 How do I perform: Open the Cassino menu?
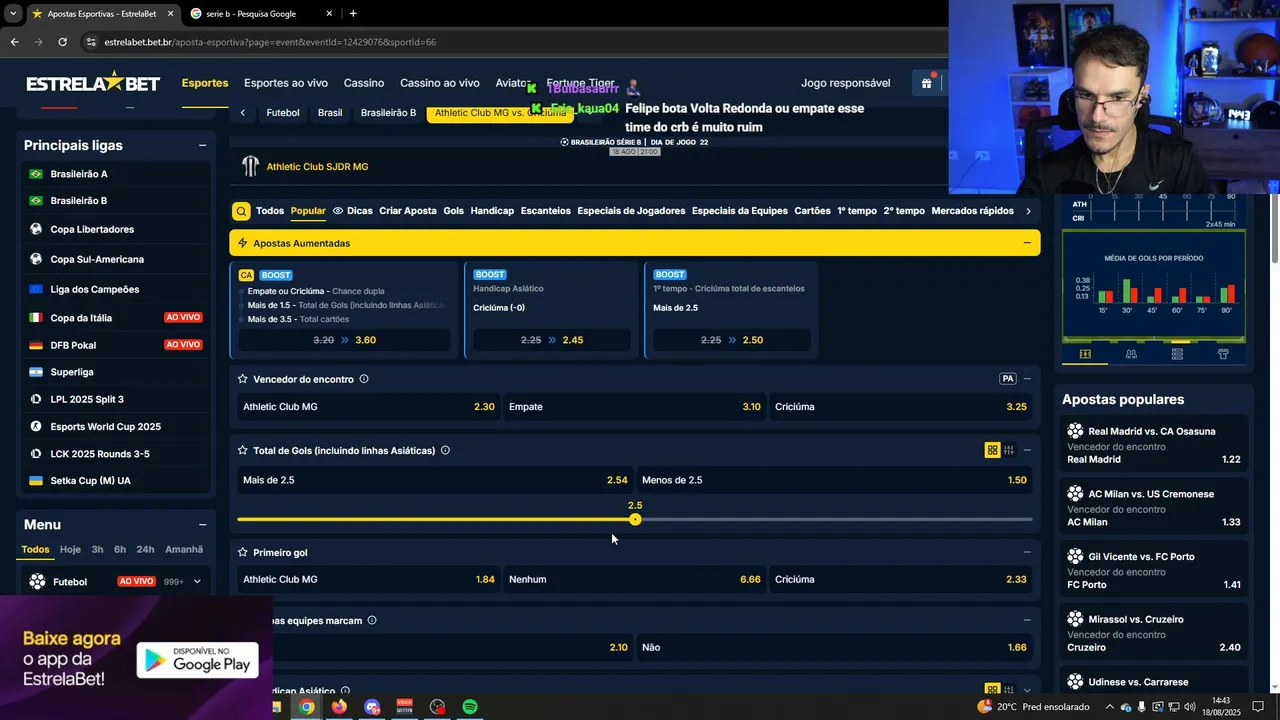(x=364, y=83)
